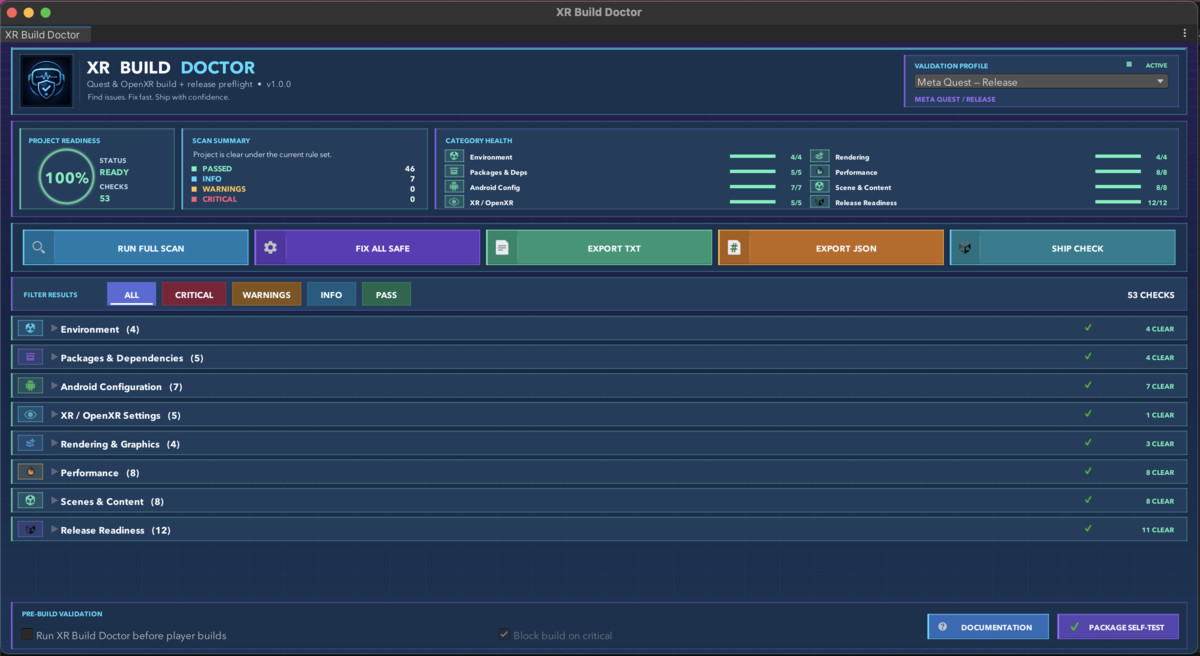
Task: Click the Release Readiness row icon
Action: pyautogui.click(x=30, y=530)
